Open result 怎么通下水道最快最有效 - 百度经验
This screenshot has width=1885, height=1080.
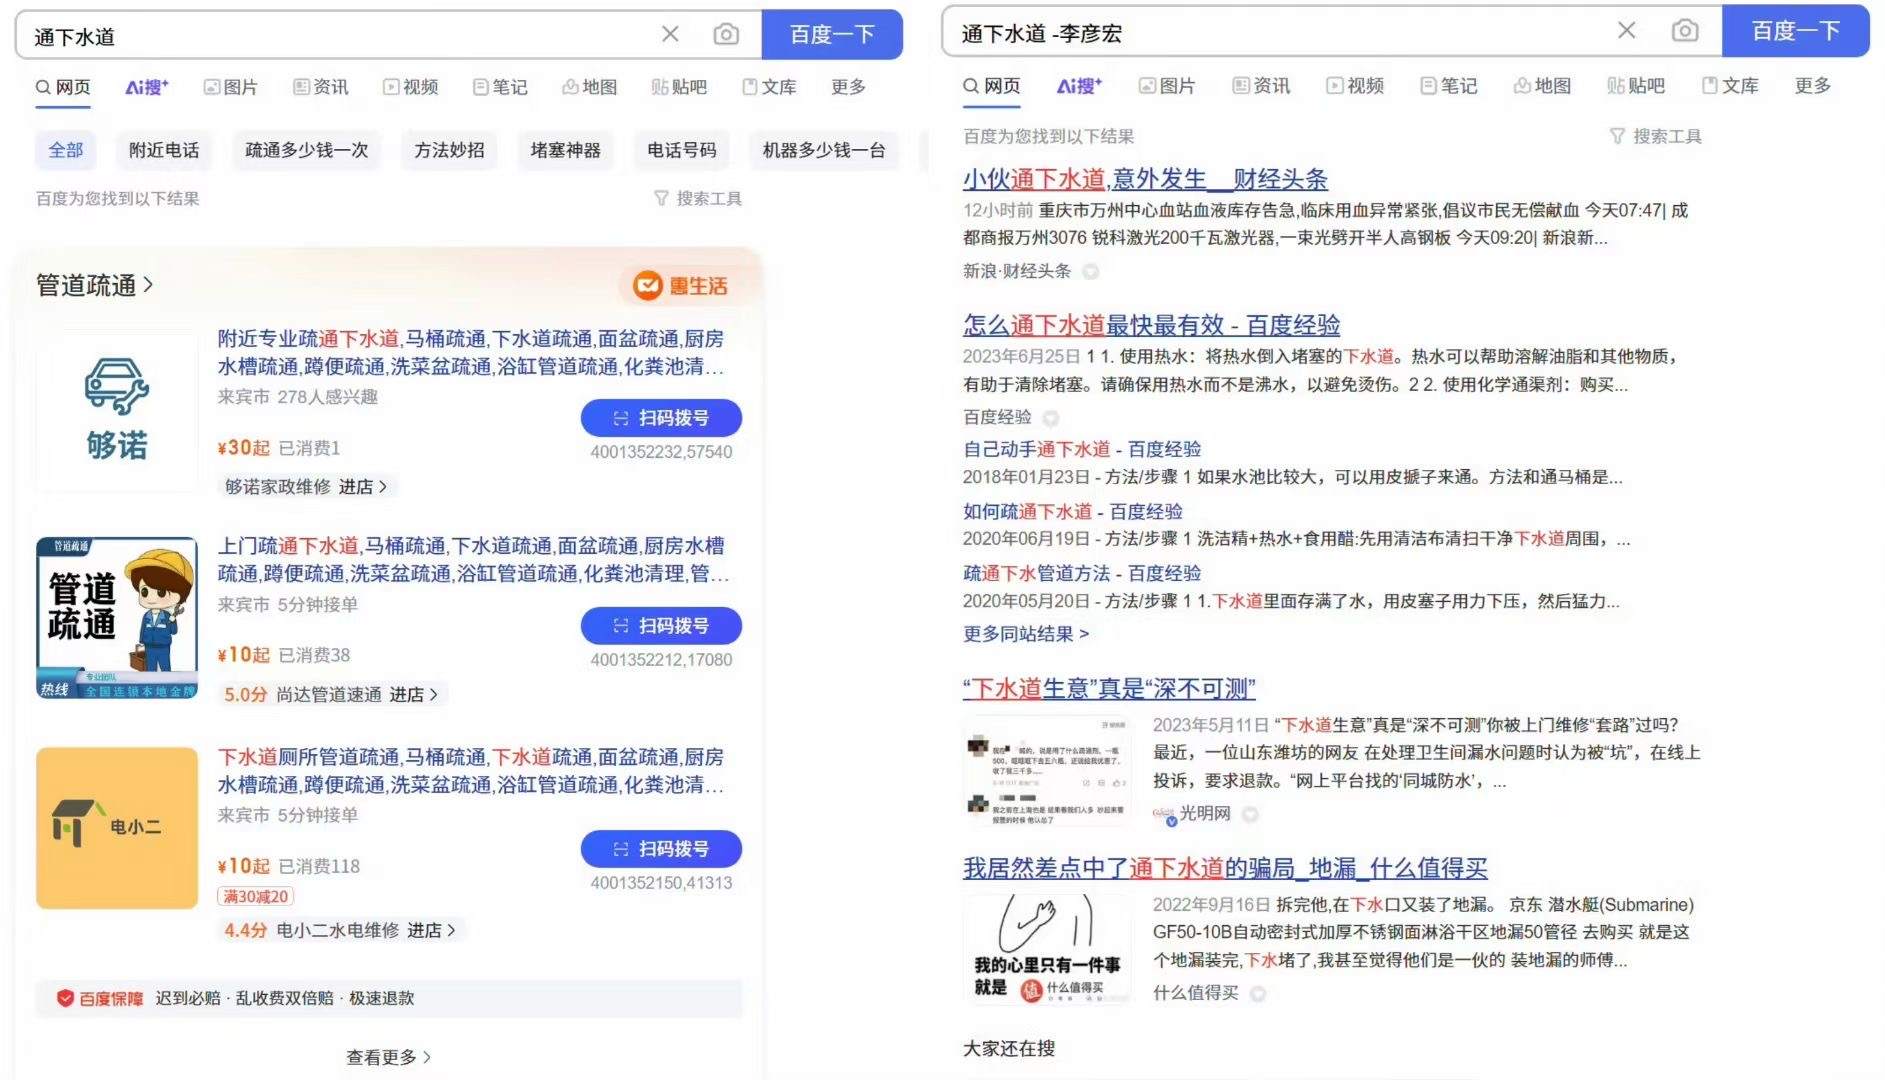pos(1151,325)
